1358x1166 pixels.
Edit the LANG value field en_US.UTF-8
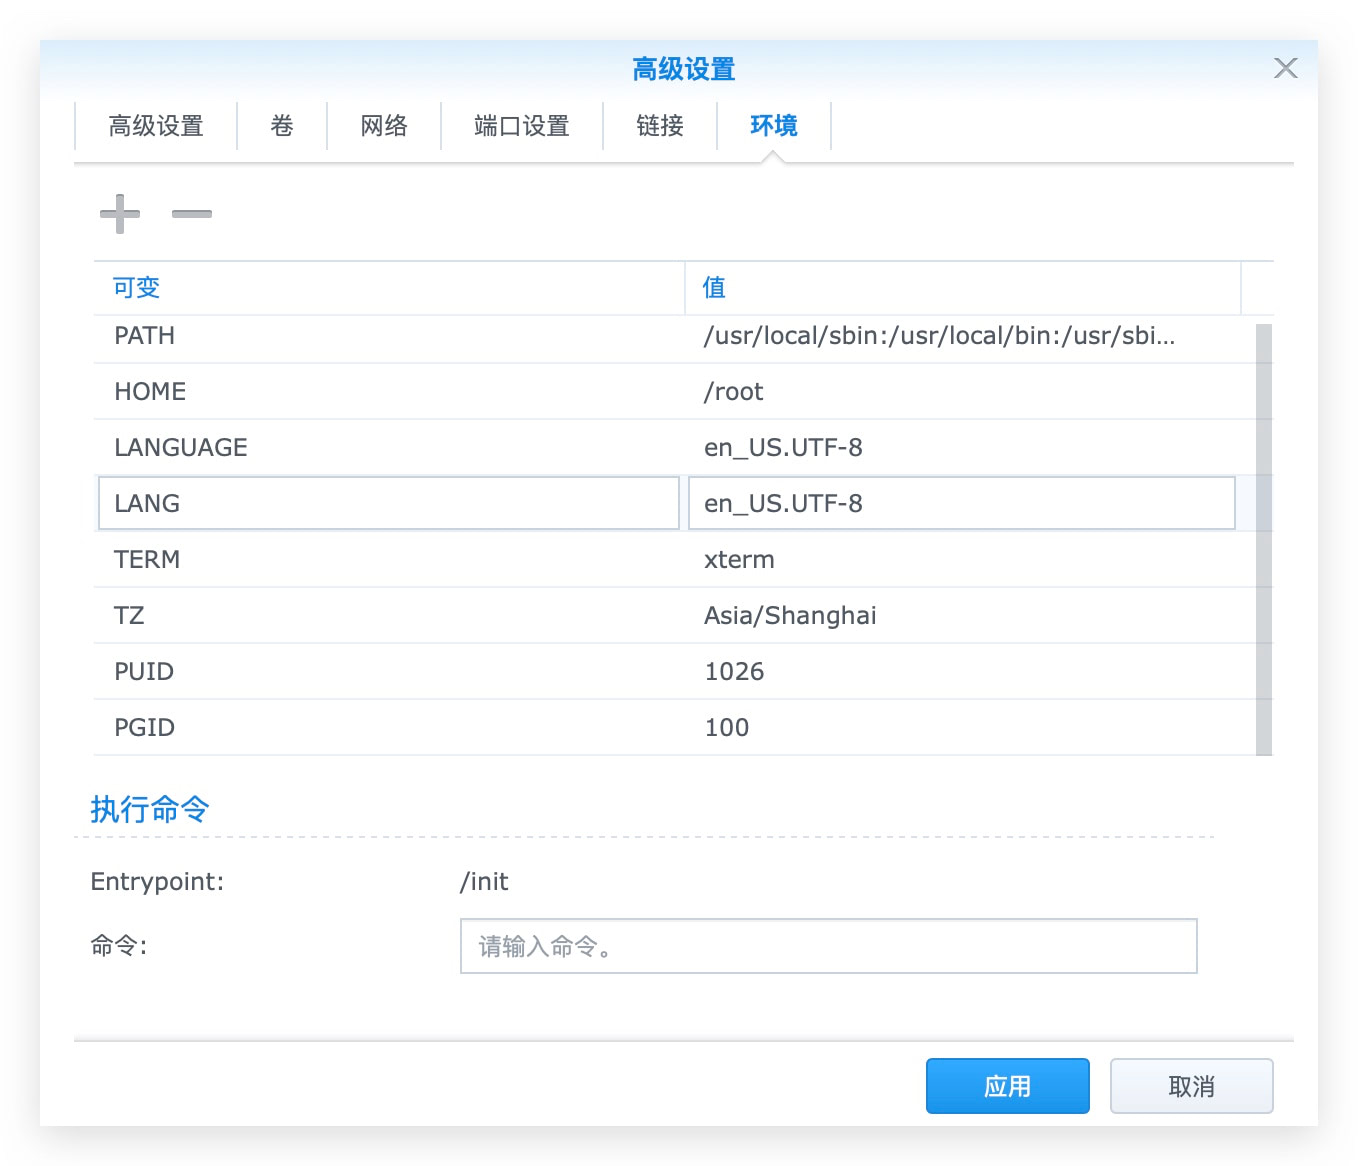click(x=962, y=503)
